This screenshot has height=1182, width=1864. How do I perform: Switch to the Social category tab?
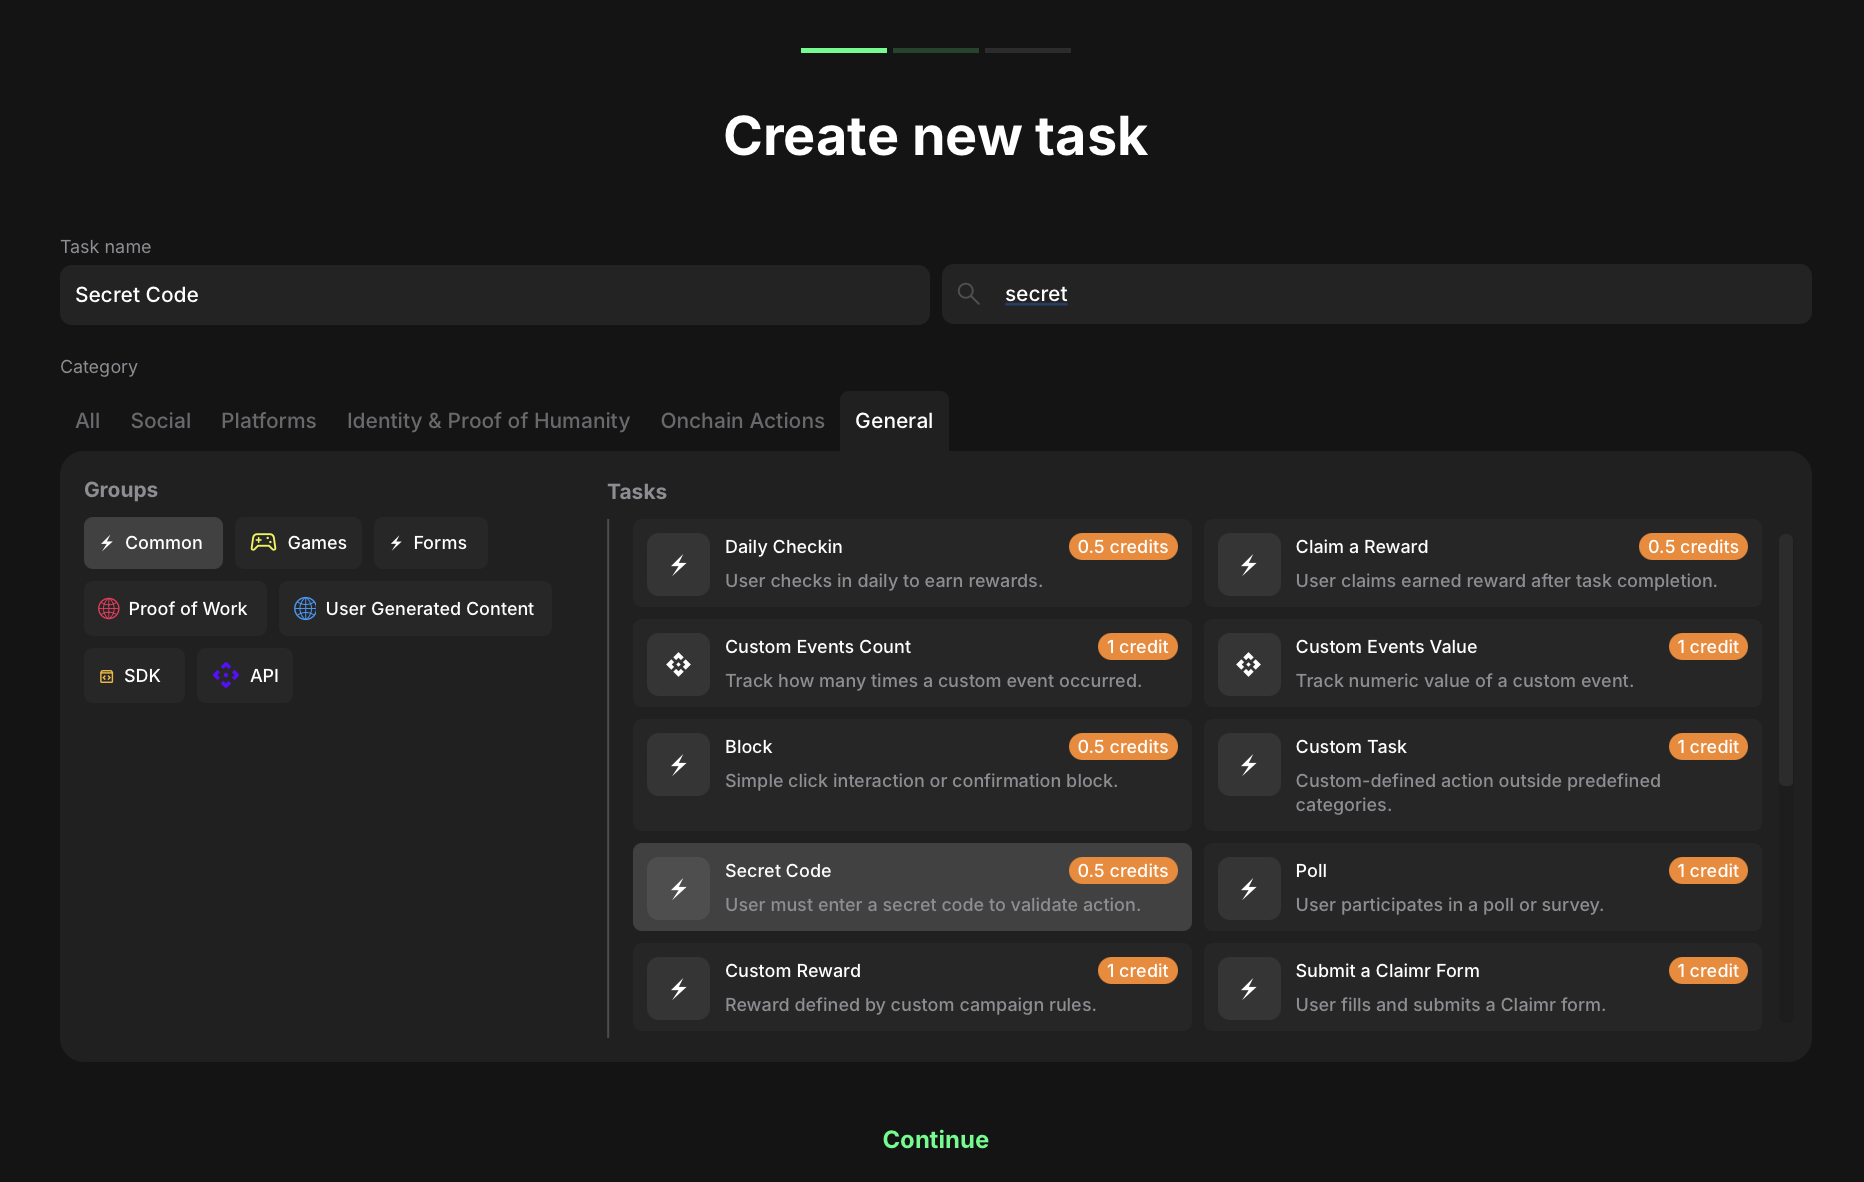(160, 421)
